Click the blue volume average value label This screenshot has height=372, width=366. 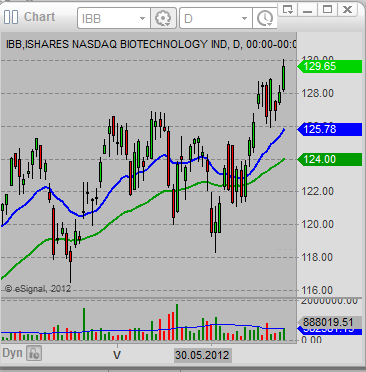(x=329, y=331)
